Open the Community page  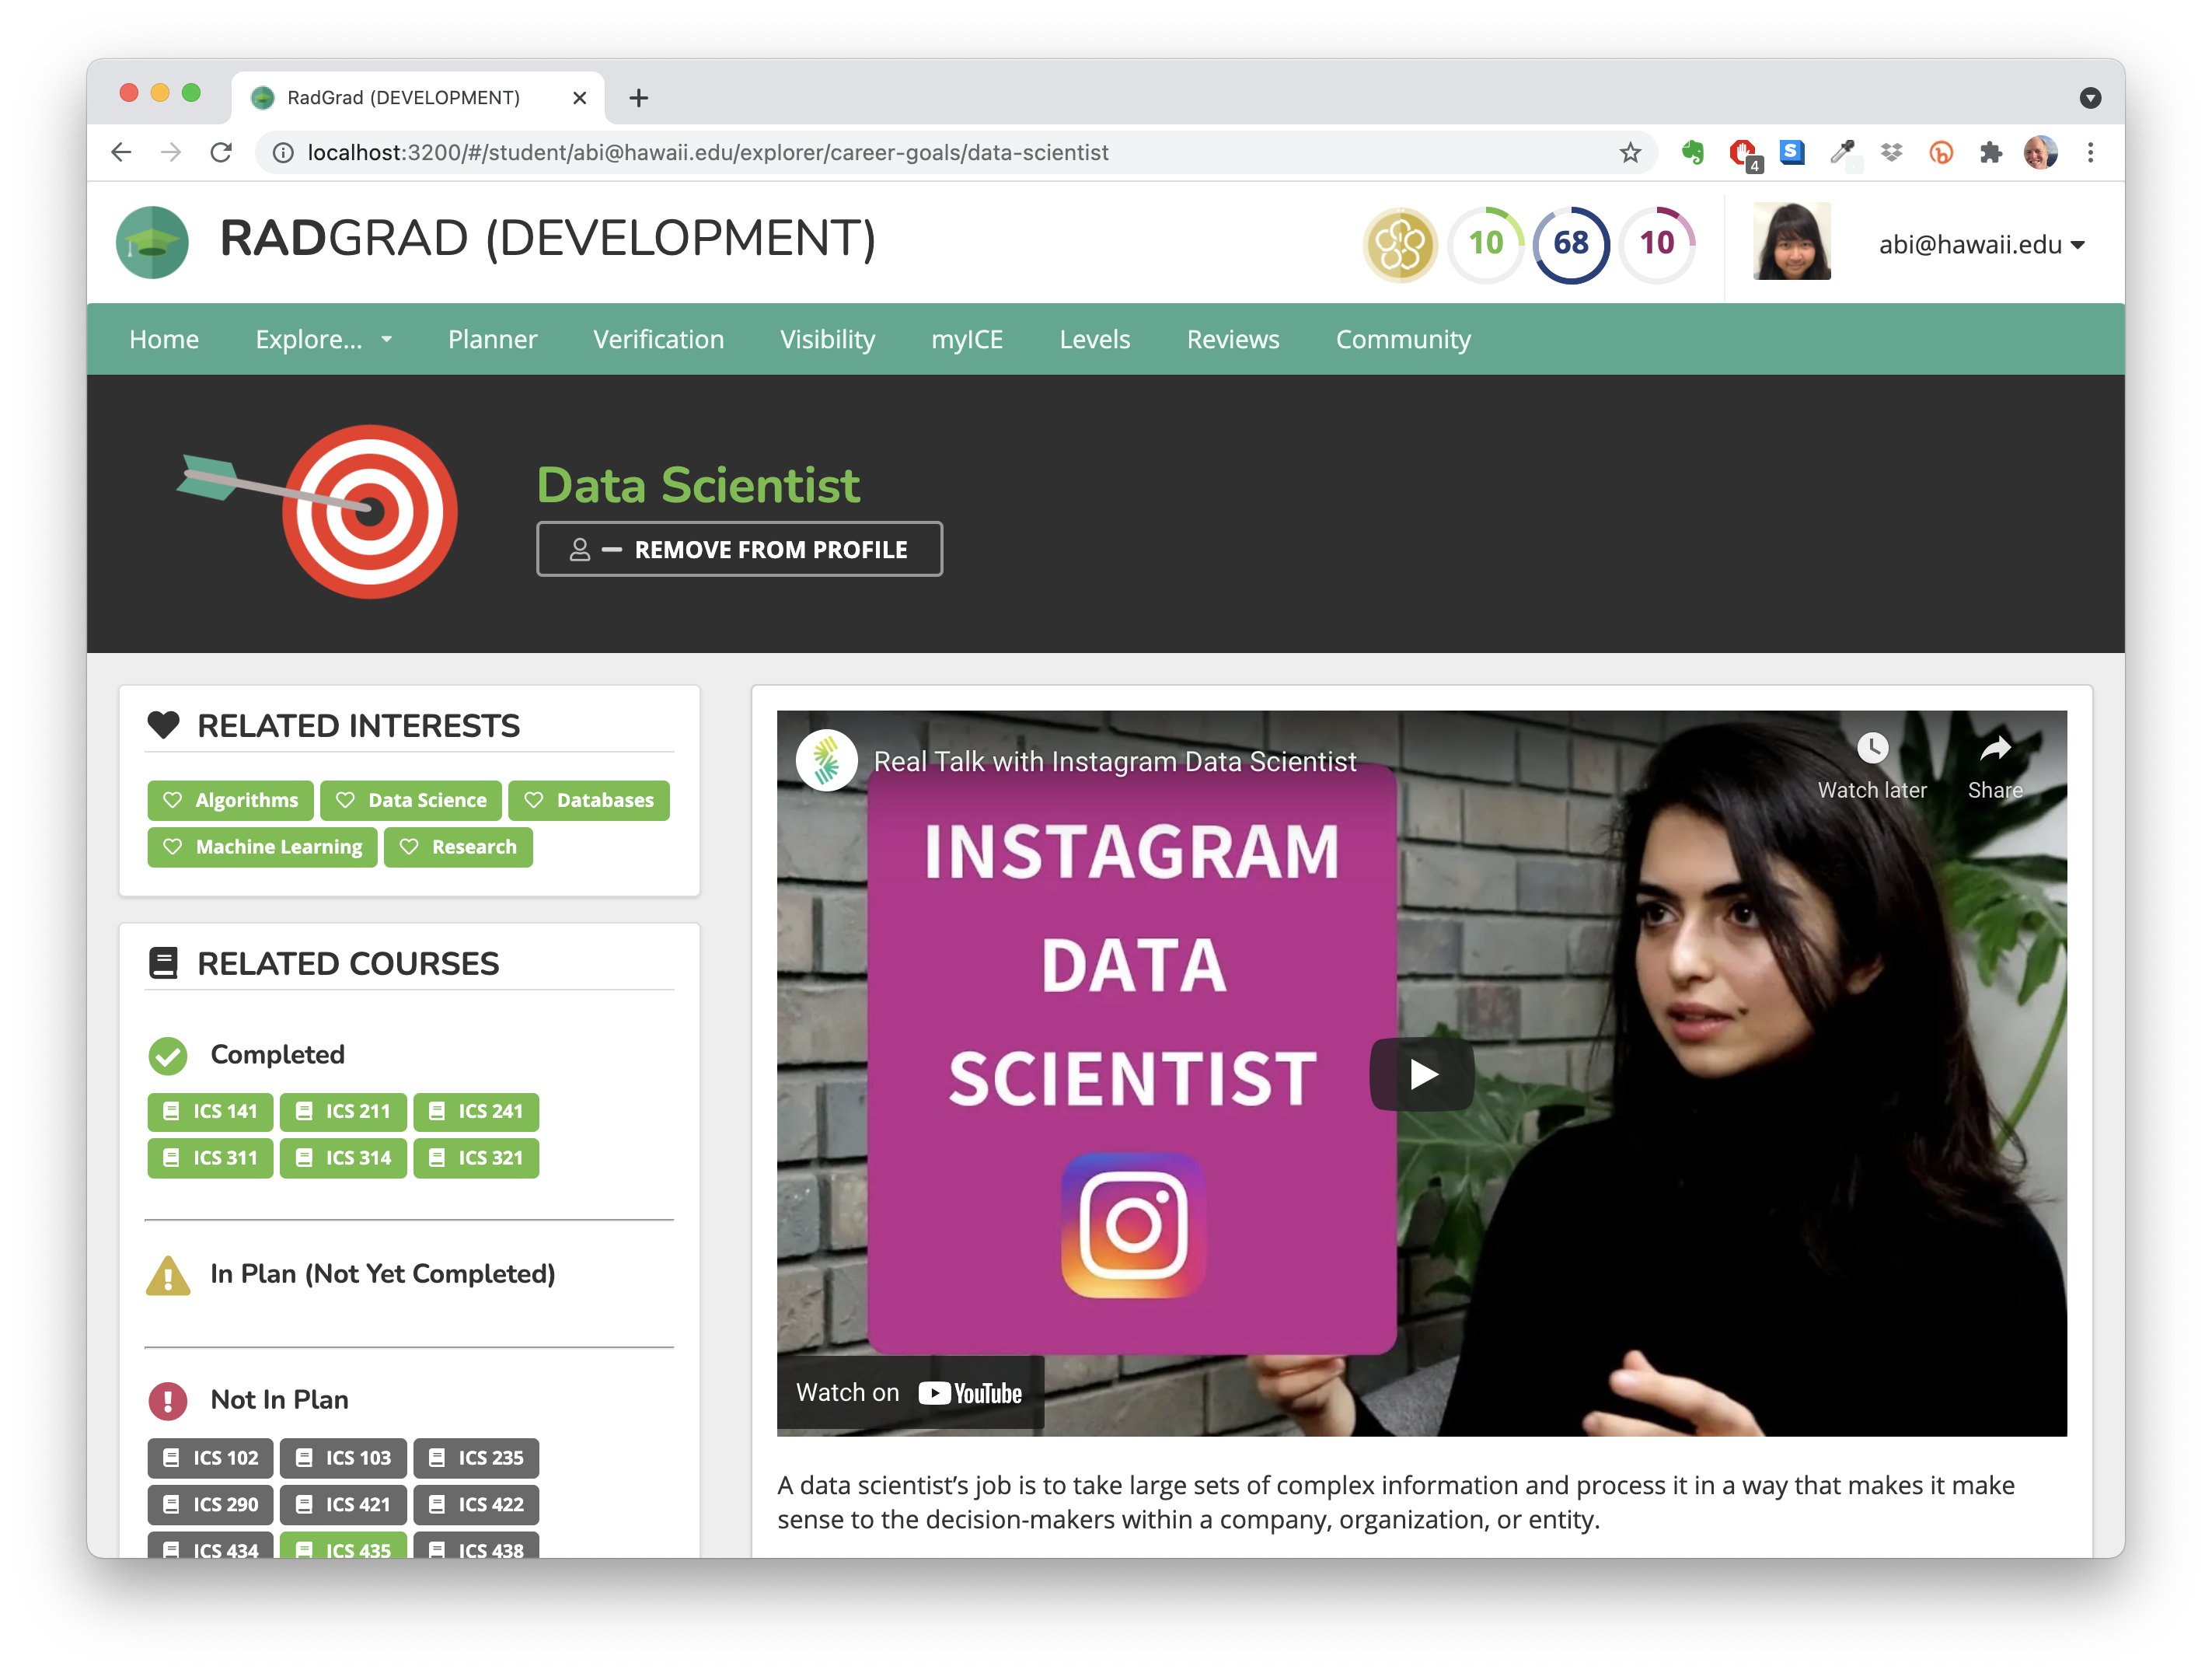tap(1403, 339)
